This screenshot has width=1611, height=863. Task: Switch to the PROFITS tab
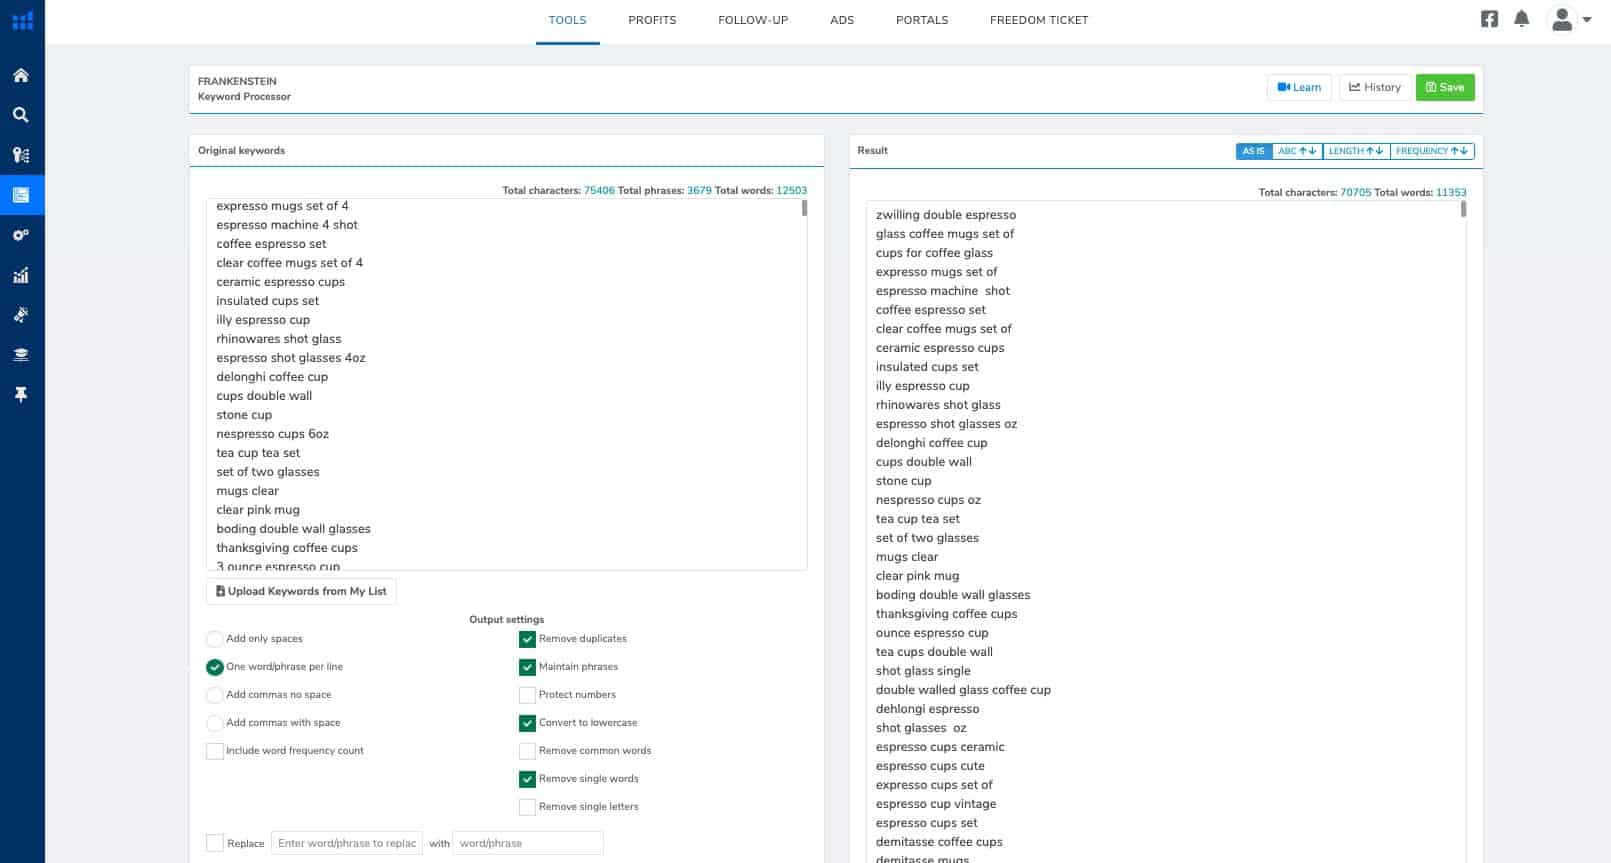(x=652, y=20)
